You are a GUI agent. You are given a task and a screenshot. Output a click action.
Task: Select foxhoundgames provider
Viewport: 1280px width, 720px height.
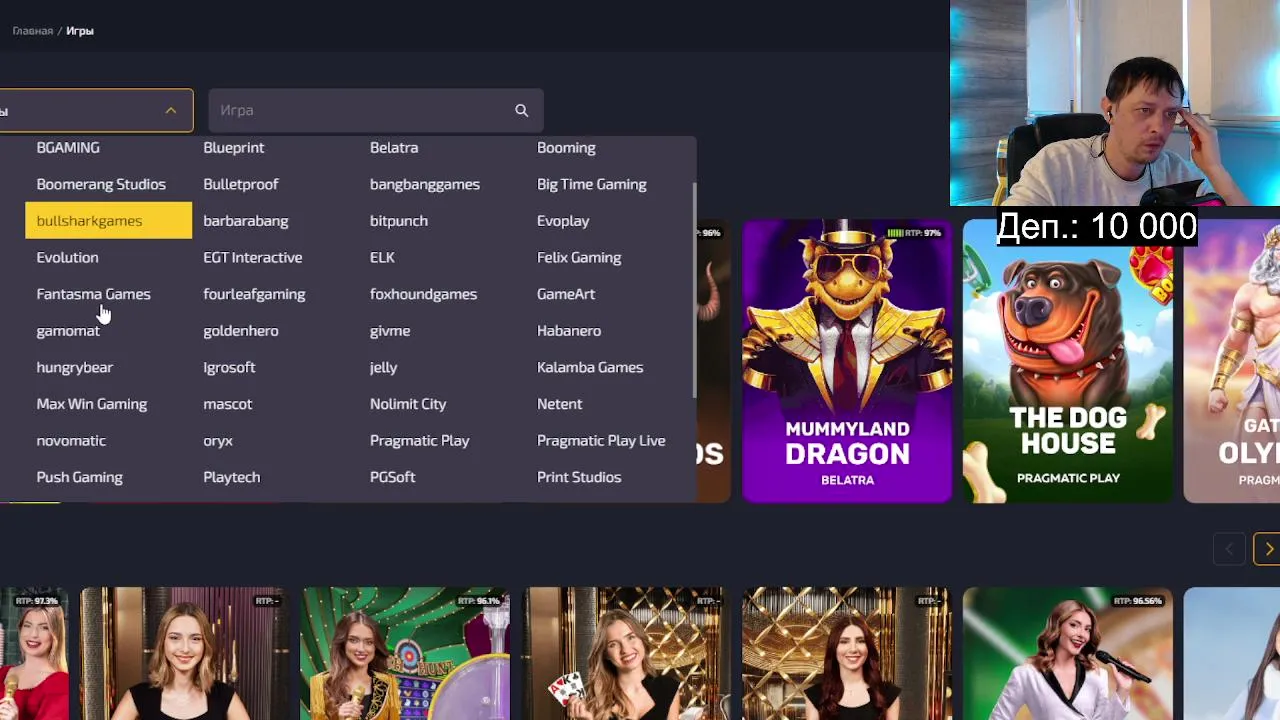pyautogui.click(x=423, y=294)
